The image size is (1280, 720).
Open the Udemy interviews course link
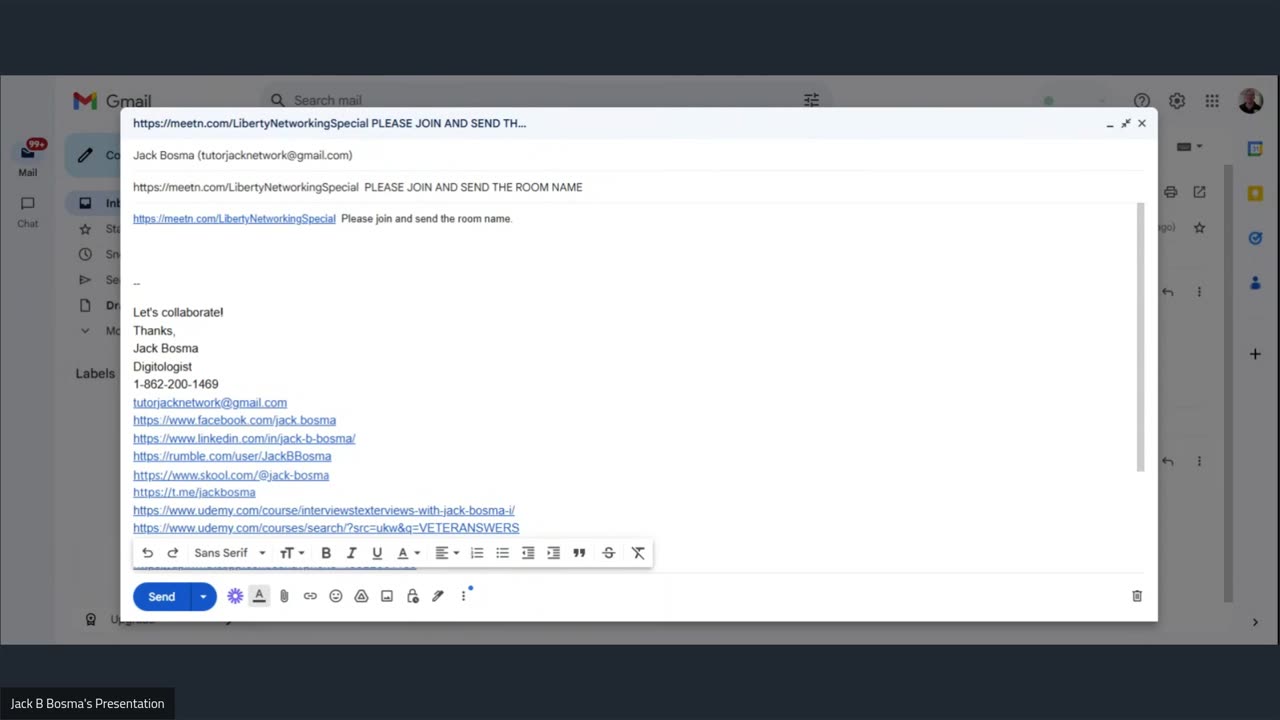[x=324, y=510]
